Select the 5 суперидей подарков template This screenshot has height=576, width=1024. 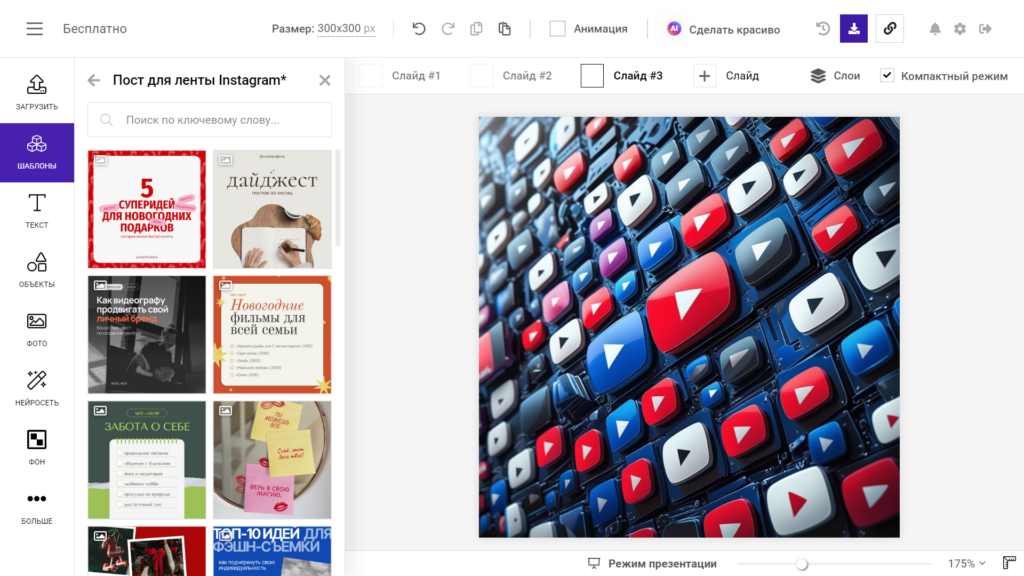(147, 209)
